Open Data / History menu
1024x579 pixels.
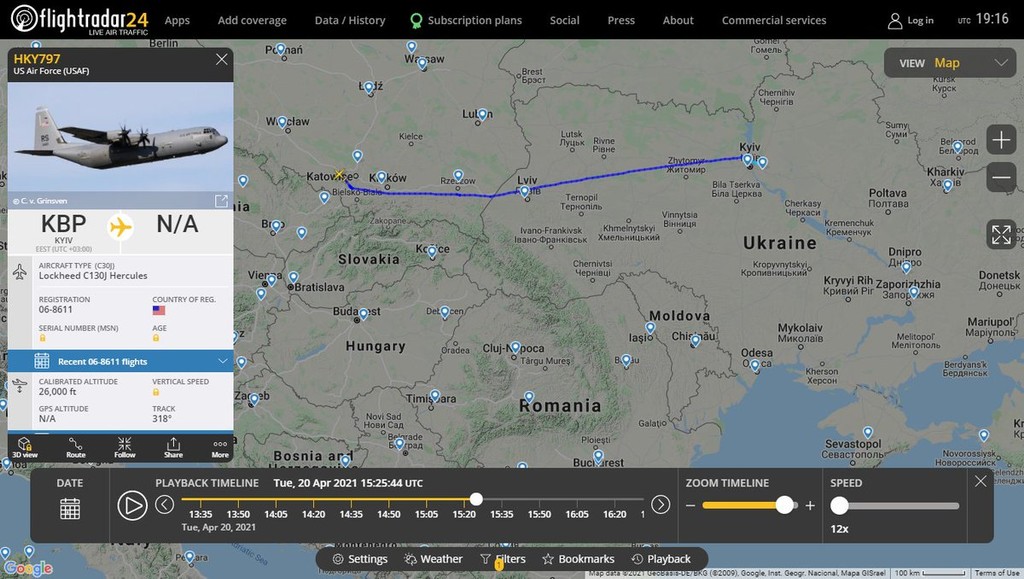pos(350,20)
